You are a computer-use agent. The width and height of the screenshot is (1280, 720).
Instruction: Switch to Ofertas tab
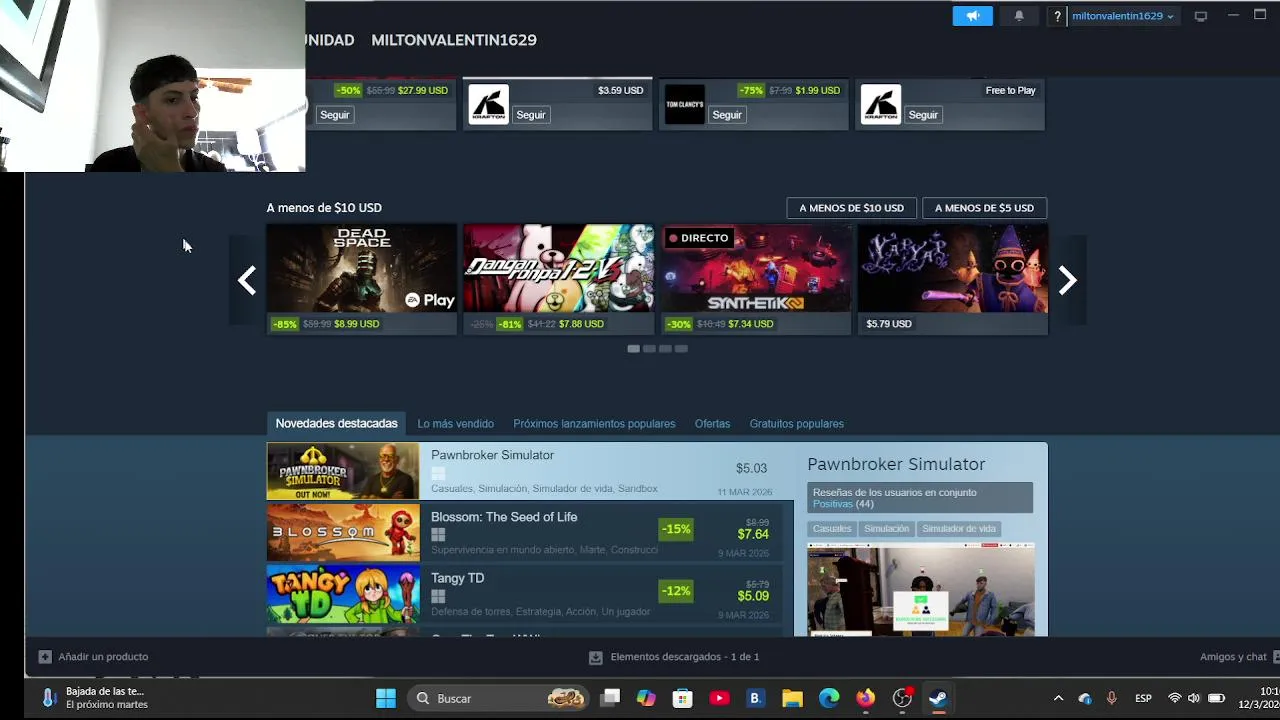[x=712, y=424]
